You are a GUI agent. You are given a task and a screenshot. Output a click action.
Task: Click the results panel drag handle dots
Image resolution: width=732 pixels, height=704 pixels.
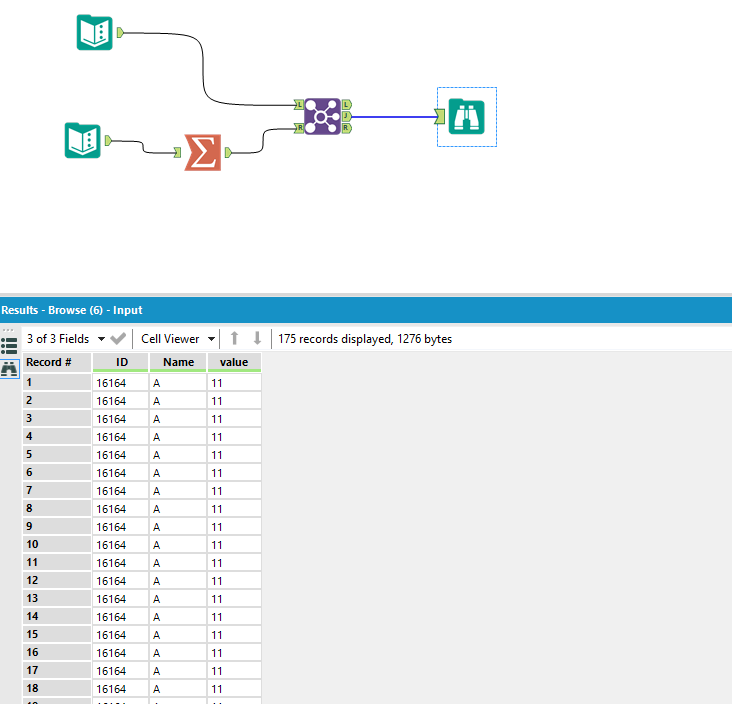[8, 330]
